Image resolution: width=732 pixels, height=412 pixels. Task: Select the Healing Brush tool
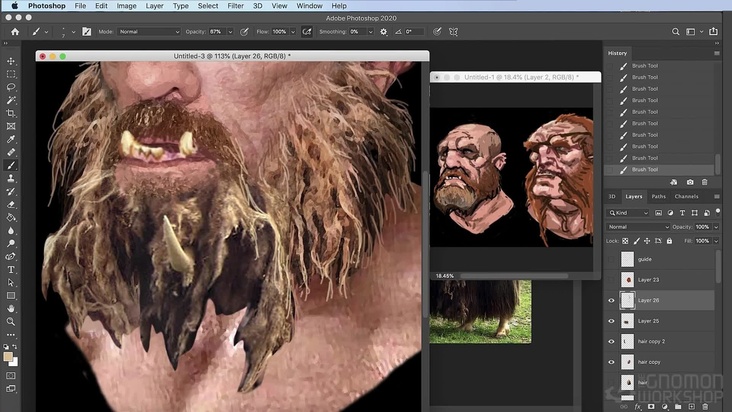(11, 152)
